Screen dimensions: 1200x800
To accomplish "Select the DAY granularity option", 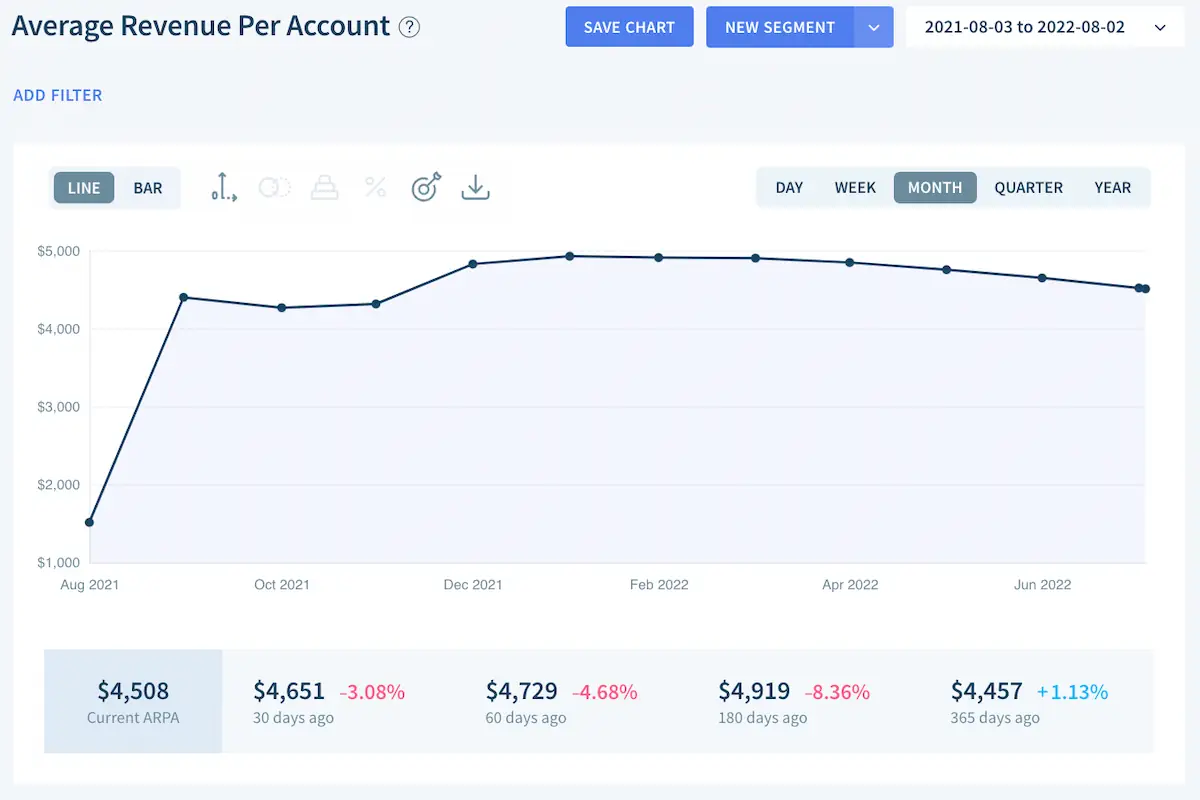I will 789,187.
